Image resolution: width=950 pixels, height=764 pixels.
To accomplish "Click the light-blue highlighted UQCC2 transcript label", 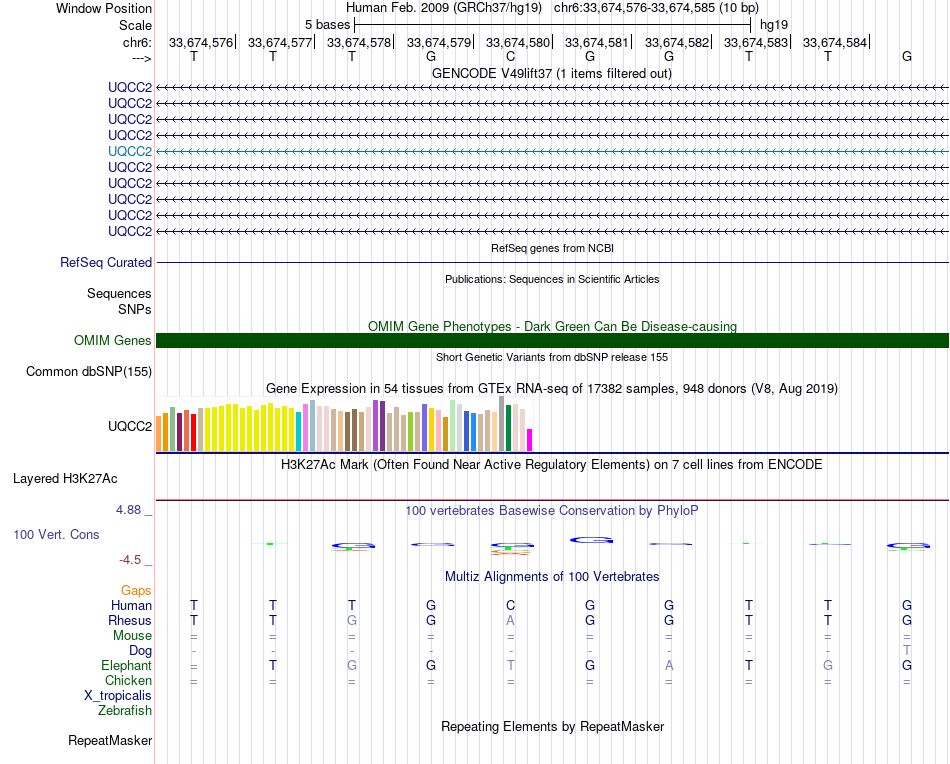I will pos(130,151).
